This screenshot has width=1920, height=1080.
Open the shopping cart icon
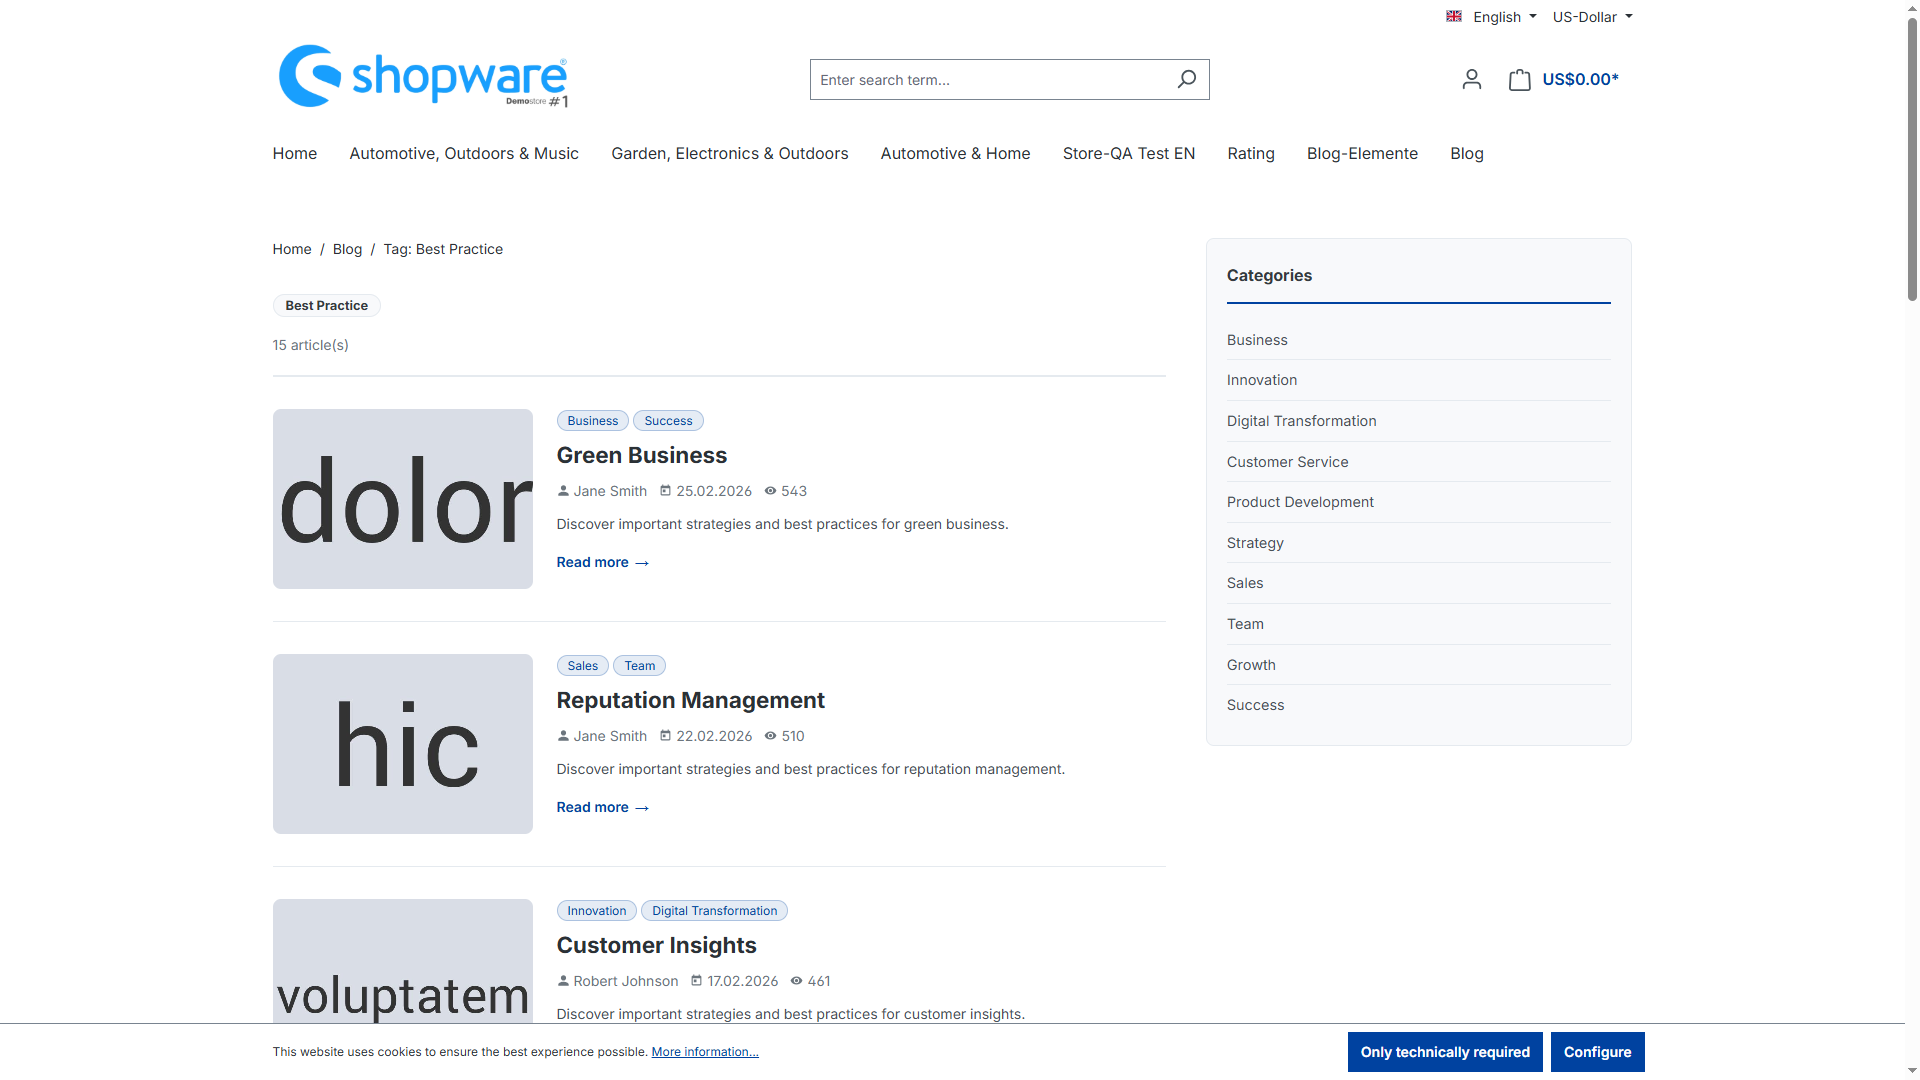pos(1519,79)
